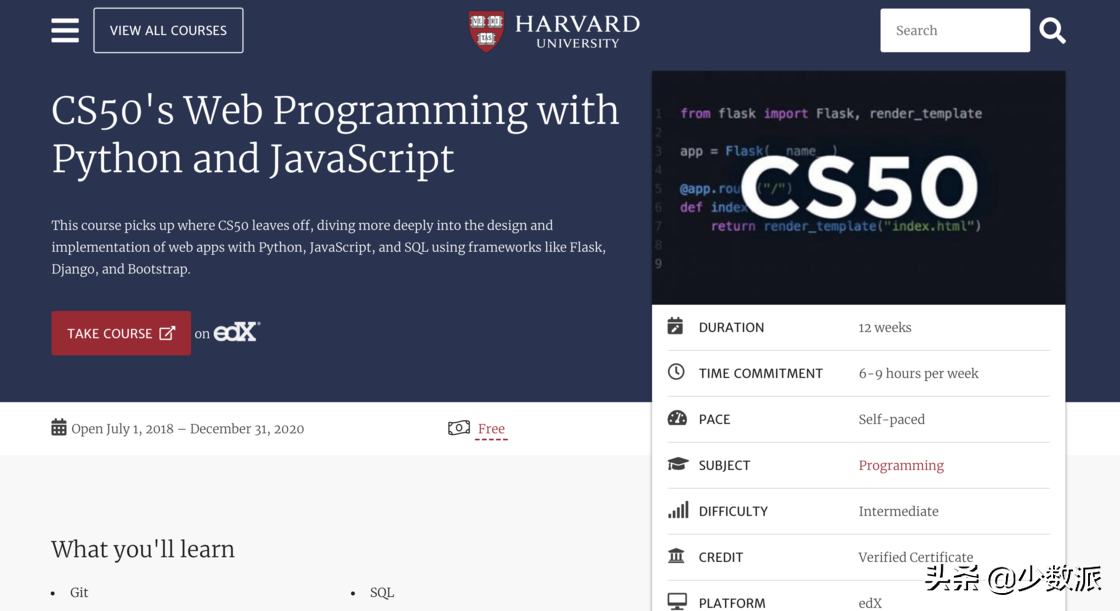
Task: Click the PLATFORM label
Action: coord(731,603)
